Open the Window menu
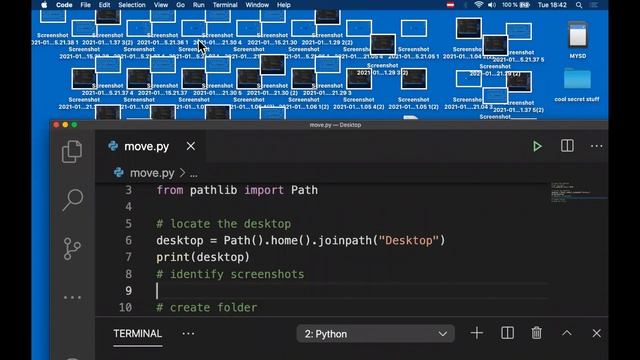The height and width of the screenshot is (360, 640). [257, 5]
